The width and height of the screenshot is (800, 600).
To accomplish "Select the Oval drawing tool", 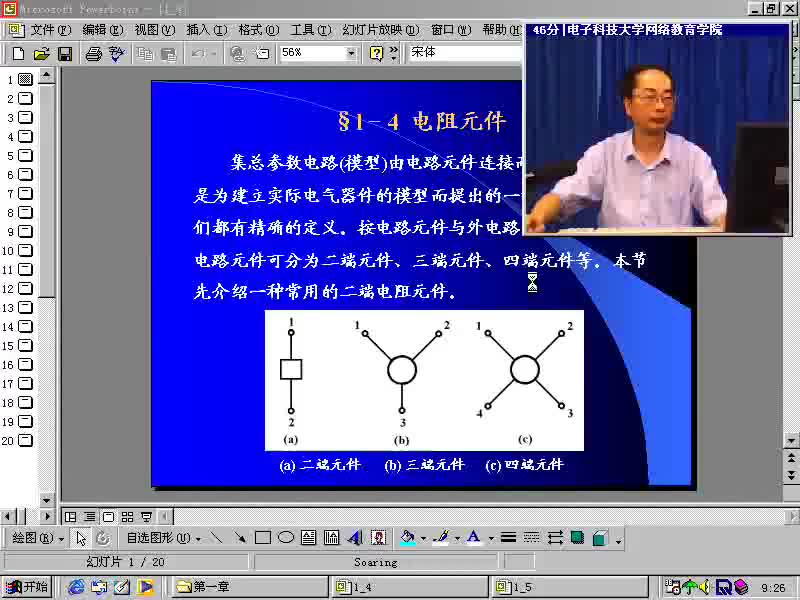I will pos(286,537).
